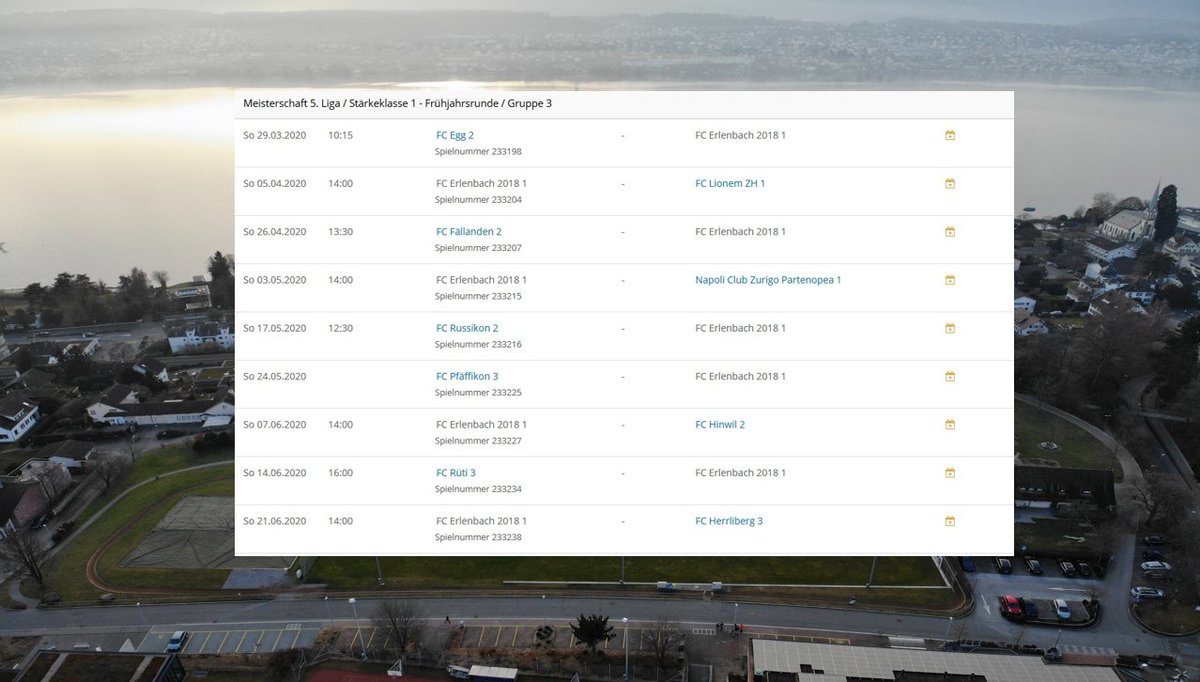1200x682 pixels.
Task: Click date So 17.05.2020
Action: point(275,328)
